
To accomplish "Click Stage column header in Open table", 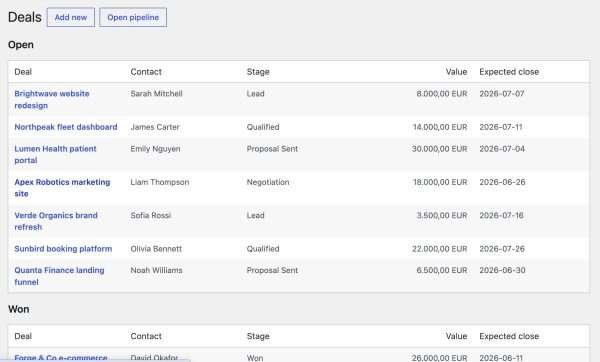I will pyautogui.click(x=258, y=72).
